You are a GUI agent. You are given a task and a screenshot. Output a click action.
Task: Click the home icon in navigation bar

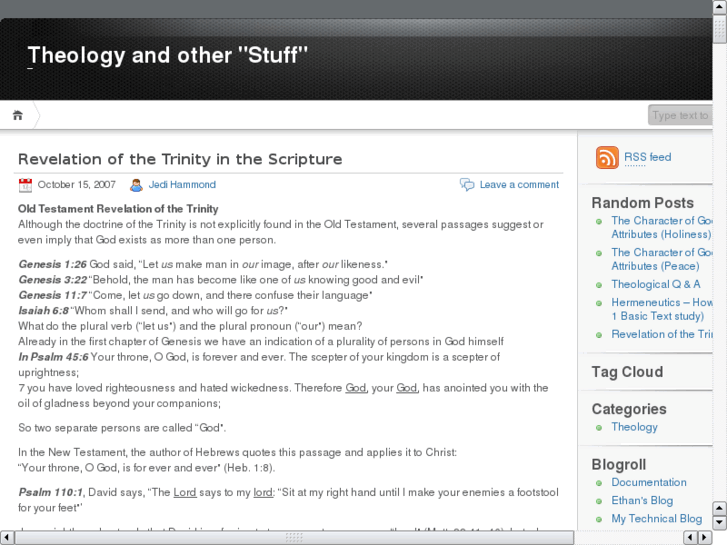click(18, 115)
